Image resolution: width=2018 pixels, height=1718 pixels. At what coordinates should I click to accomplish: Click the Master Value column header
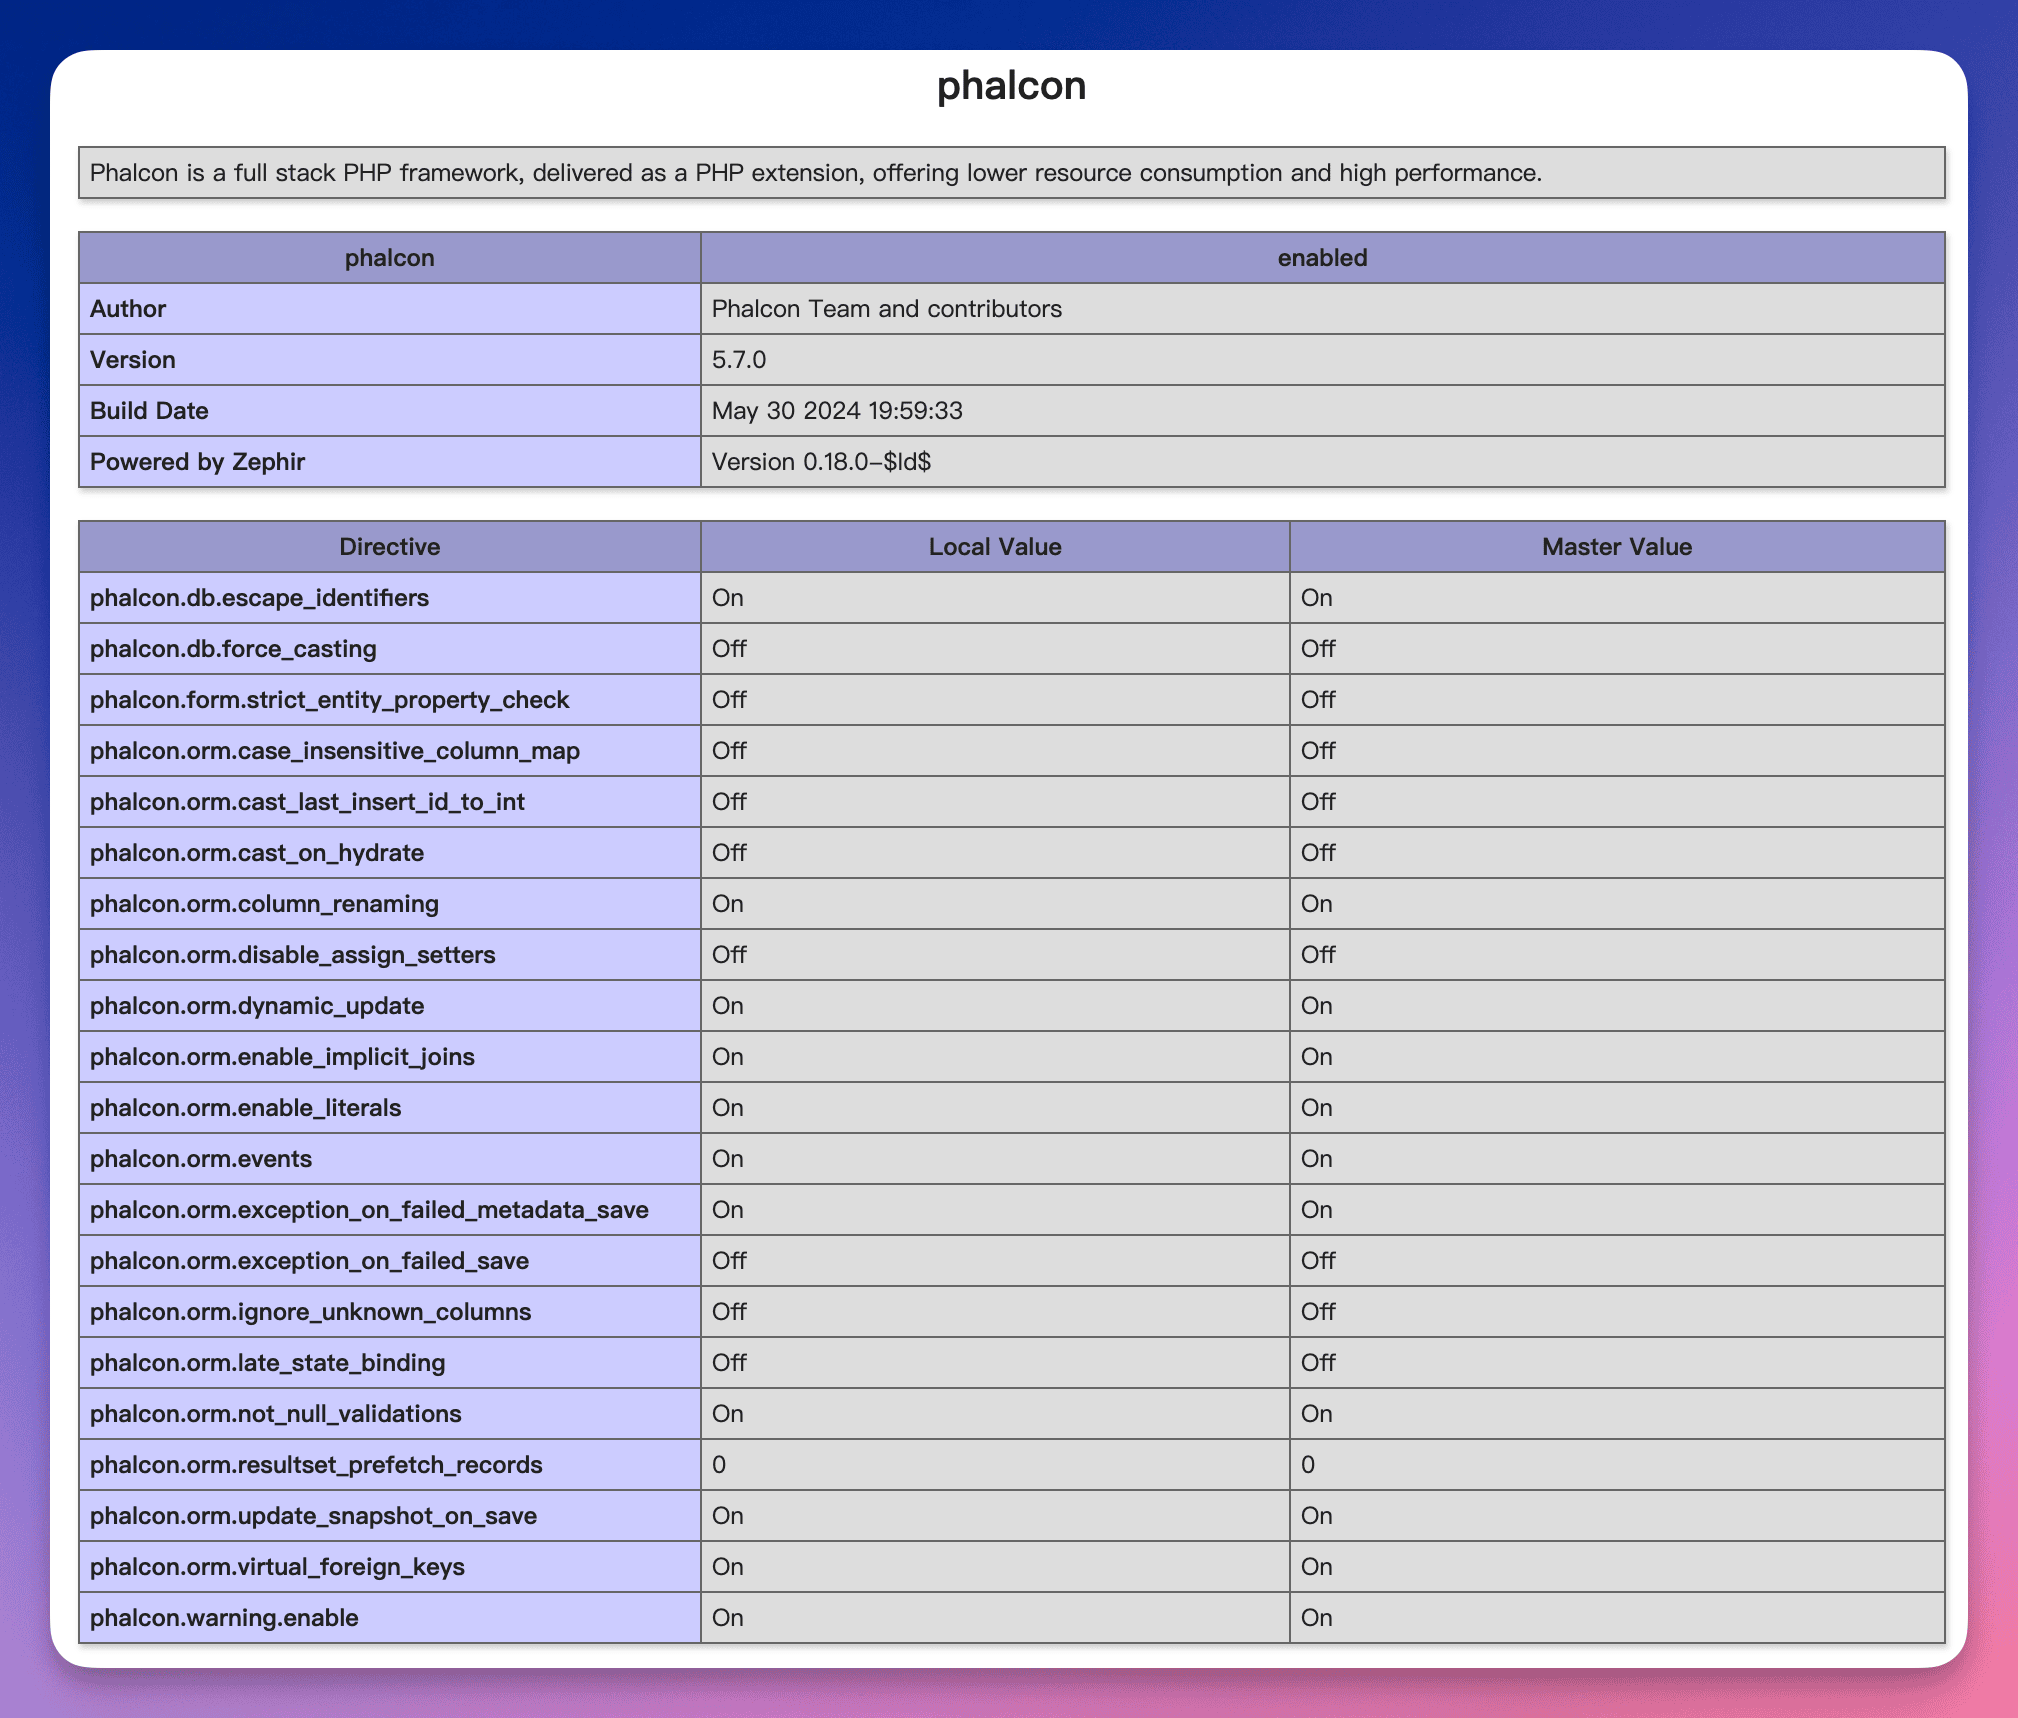click(x=1617, y=547)
